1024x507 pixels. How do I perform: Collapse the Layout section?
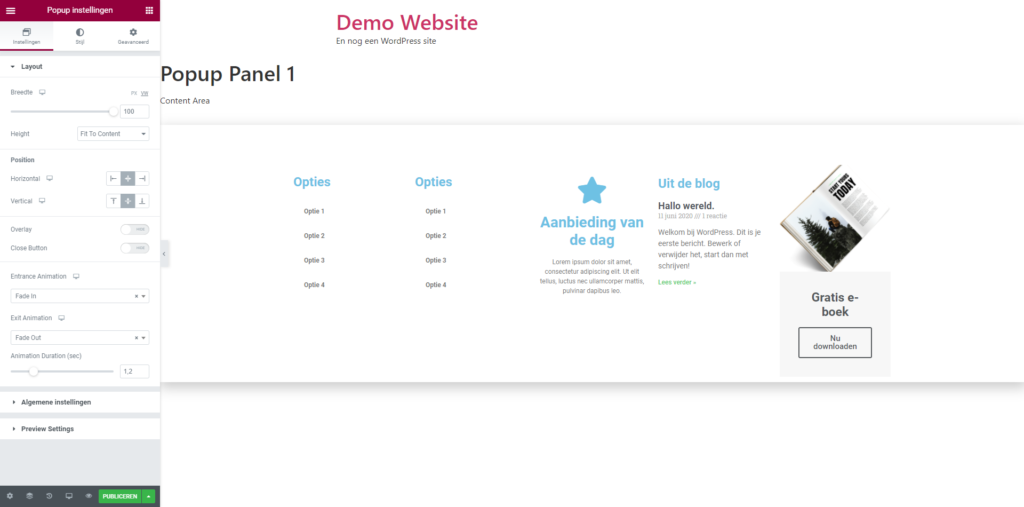[80, 67]
